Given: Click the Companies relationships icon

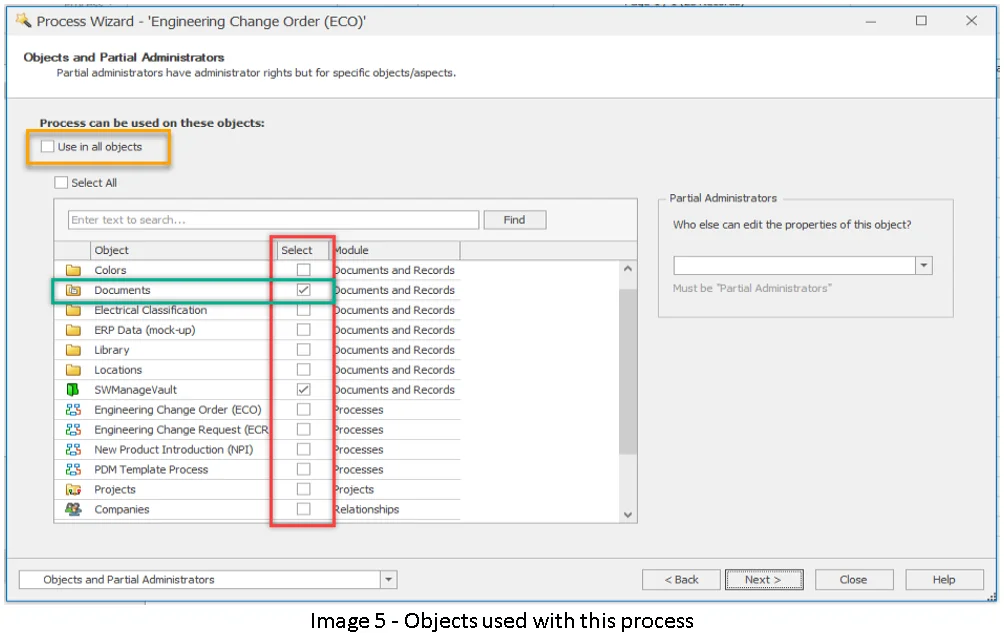Looking at the screenshot, I should point(73,510).
